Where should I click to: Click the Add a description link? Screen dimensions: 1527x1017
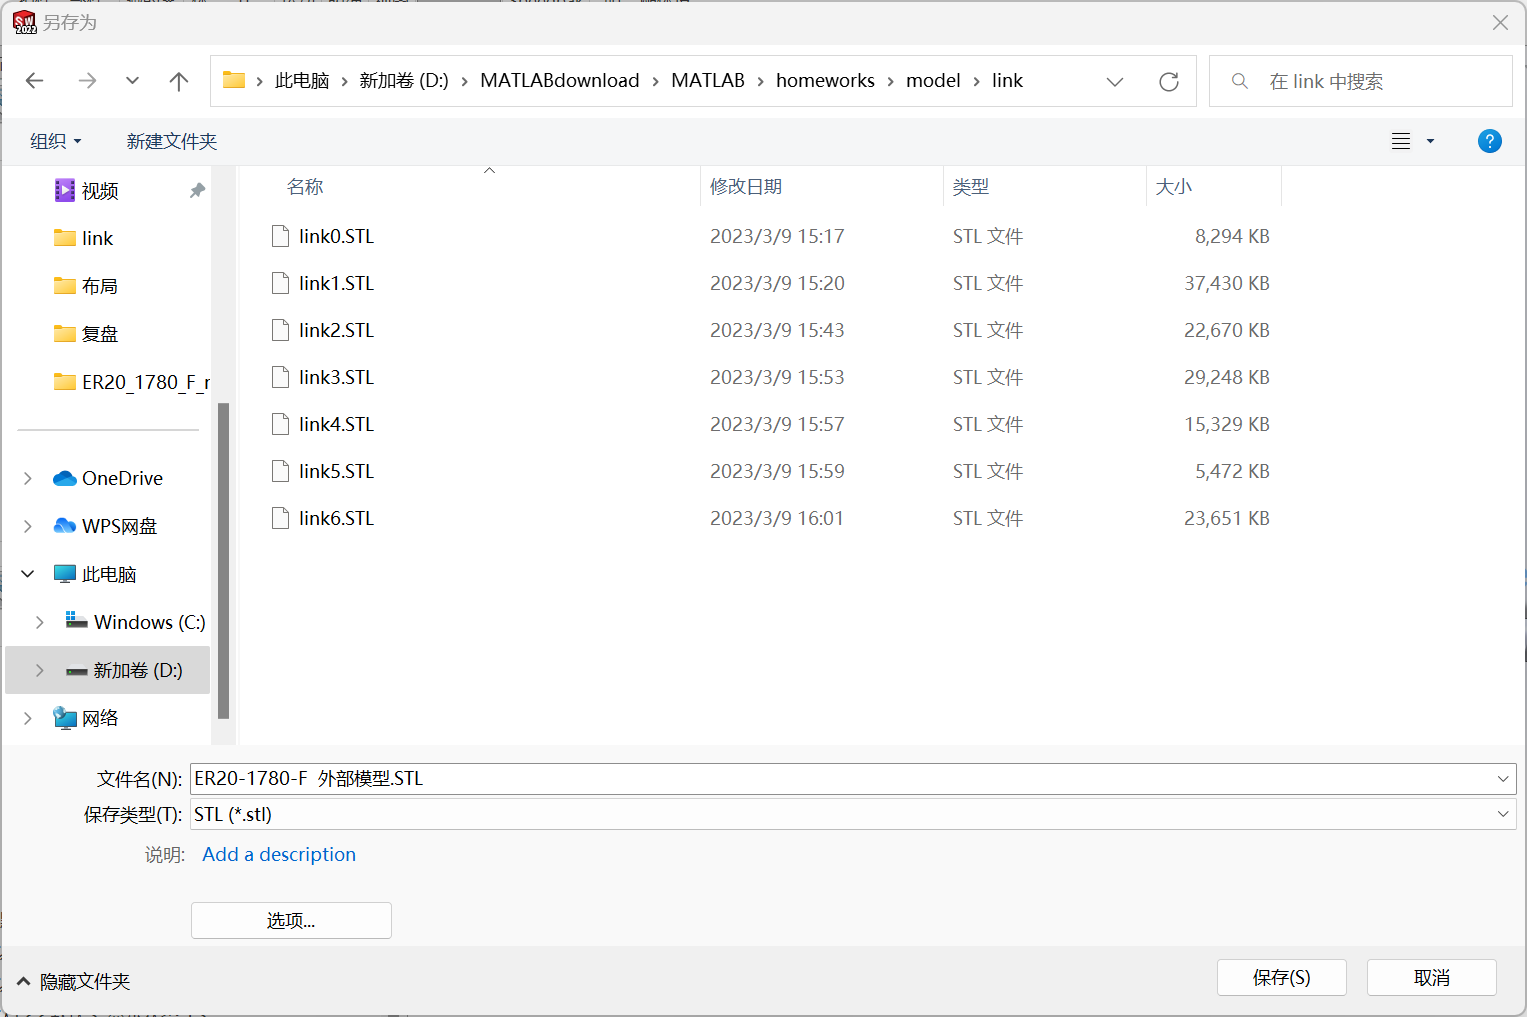[279, 854]
